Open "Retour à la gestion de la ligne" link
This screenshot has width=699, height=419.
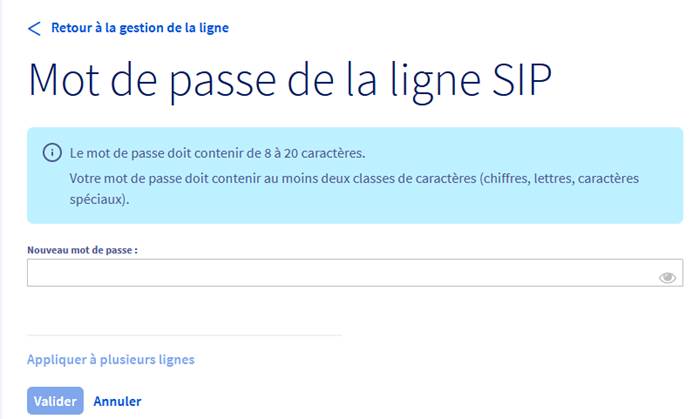click(140, 28)
